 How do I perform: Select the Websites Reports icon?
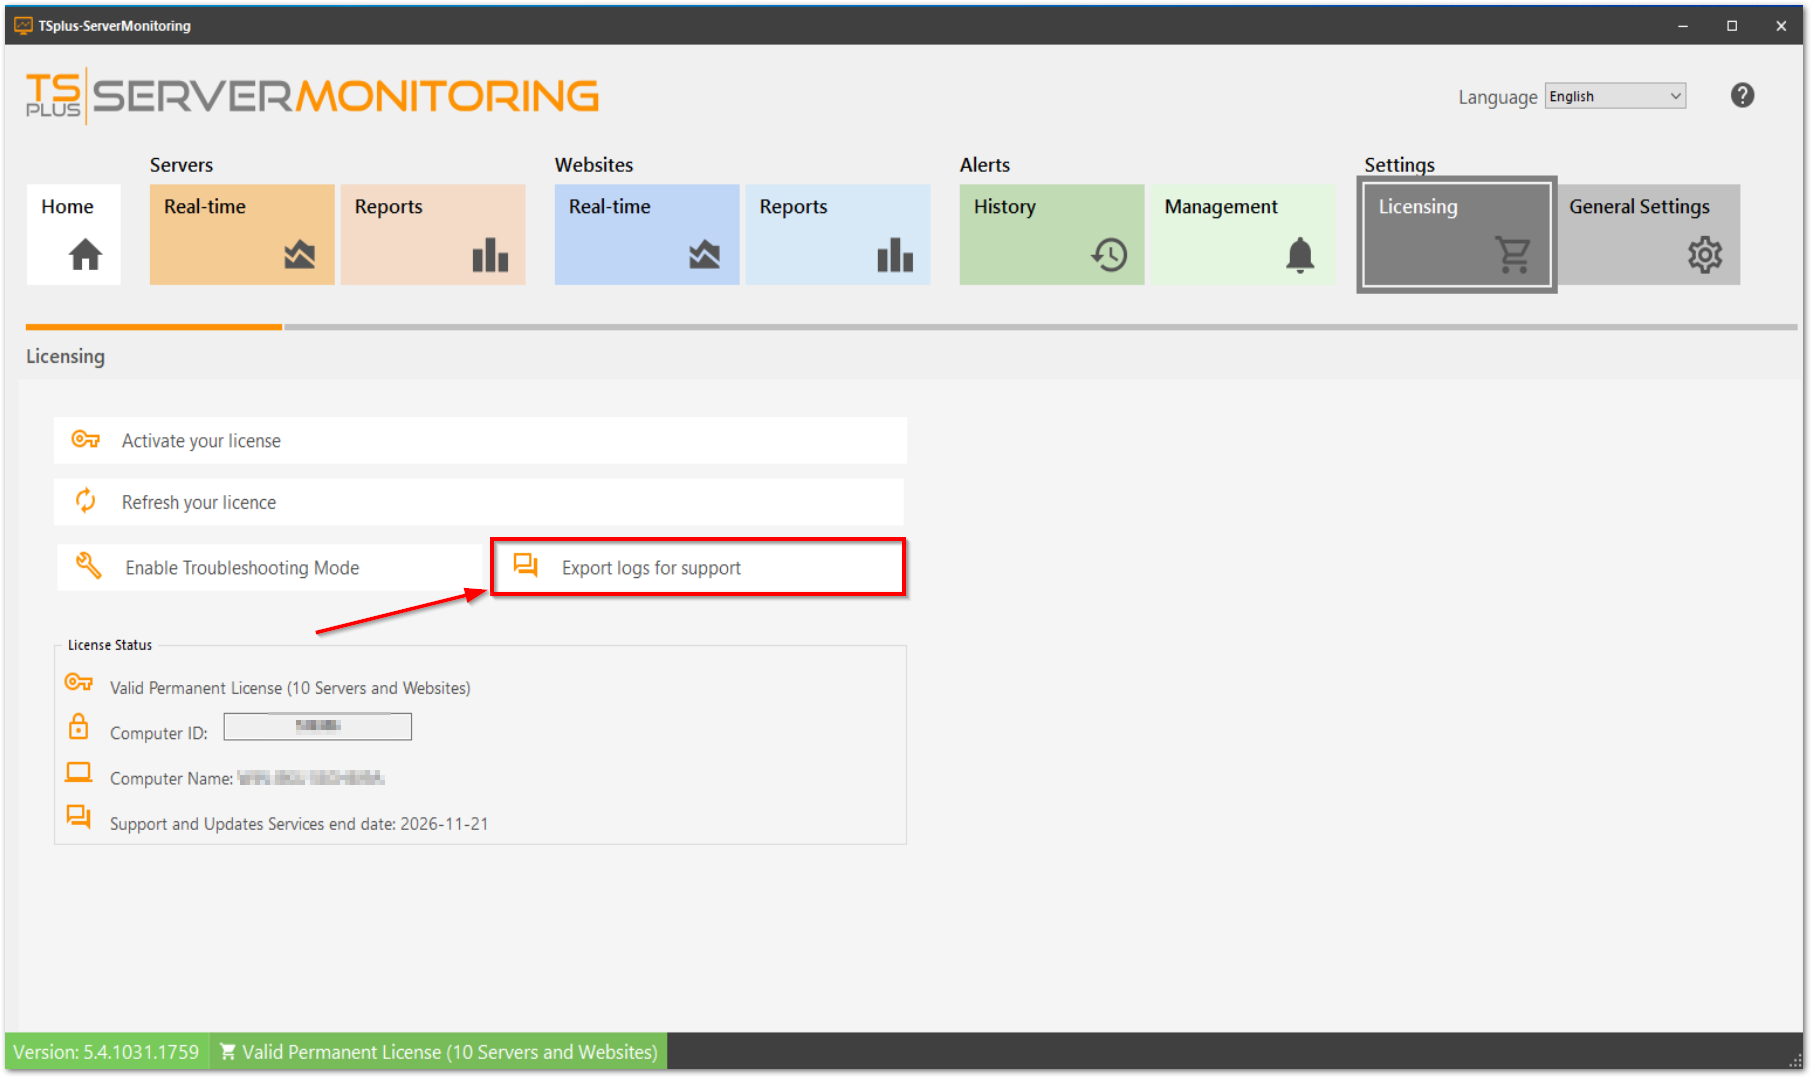tap(895, 254)
